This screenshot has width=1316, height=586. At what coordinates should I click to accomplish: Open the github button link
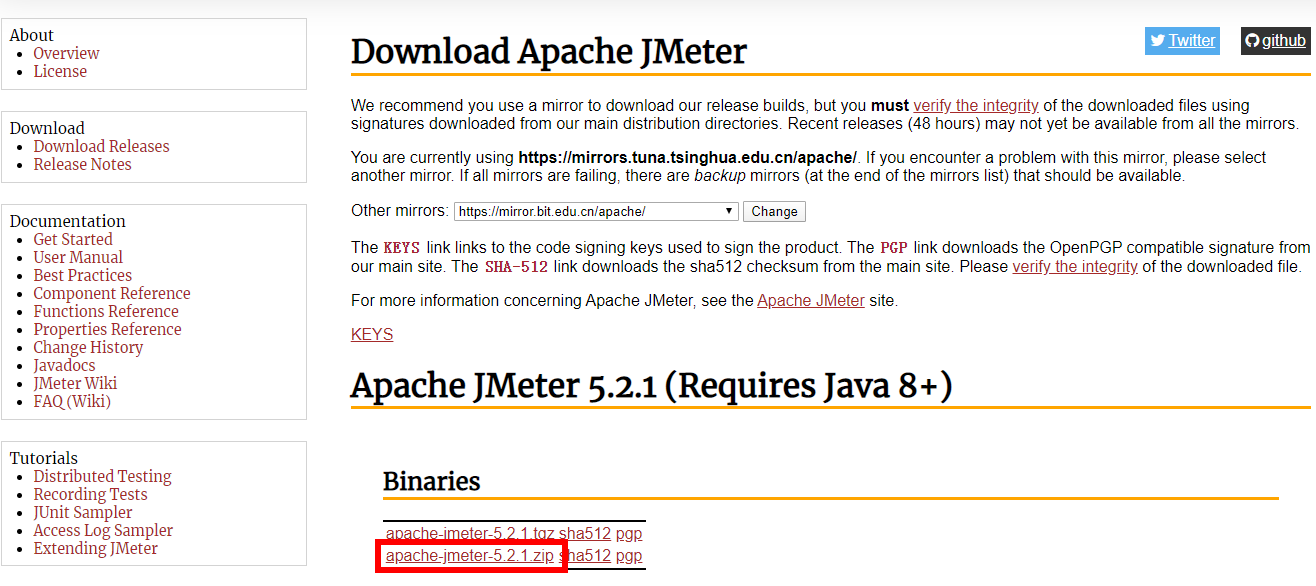[1275, 41]
